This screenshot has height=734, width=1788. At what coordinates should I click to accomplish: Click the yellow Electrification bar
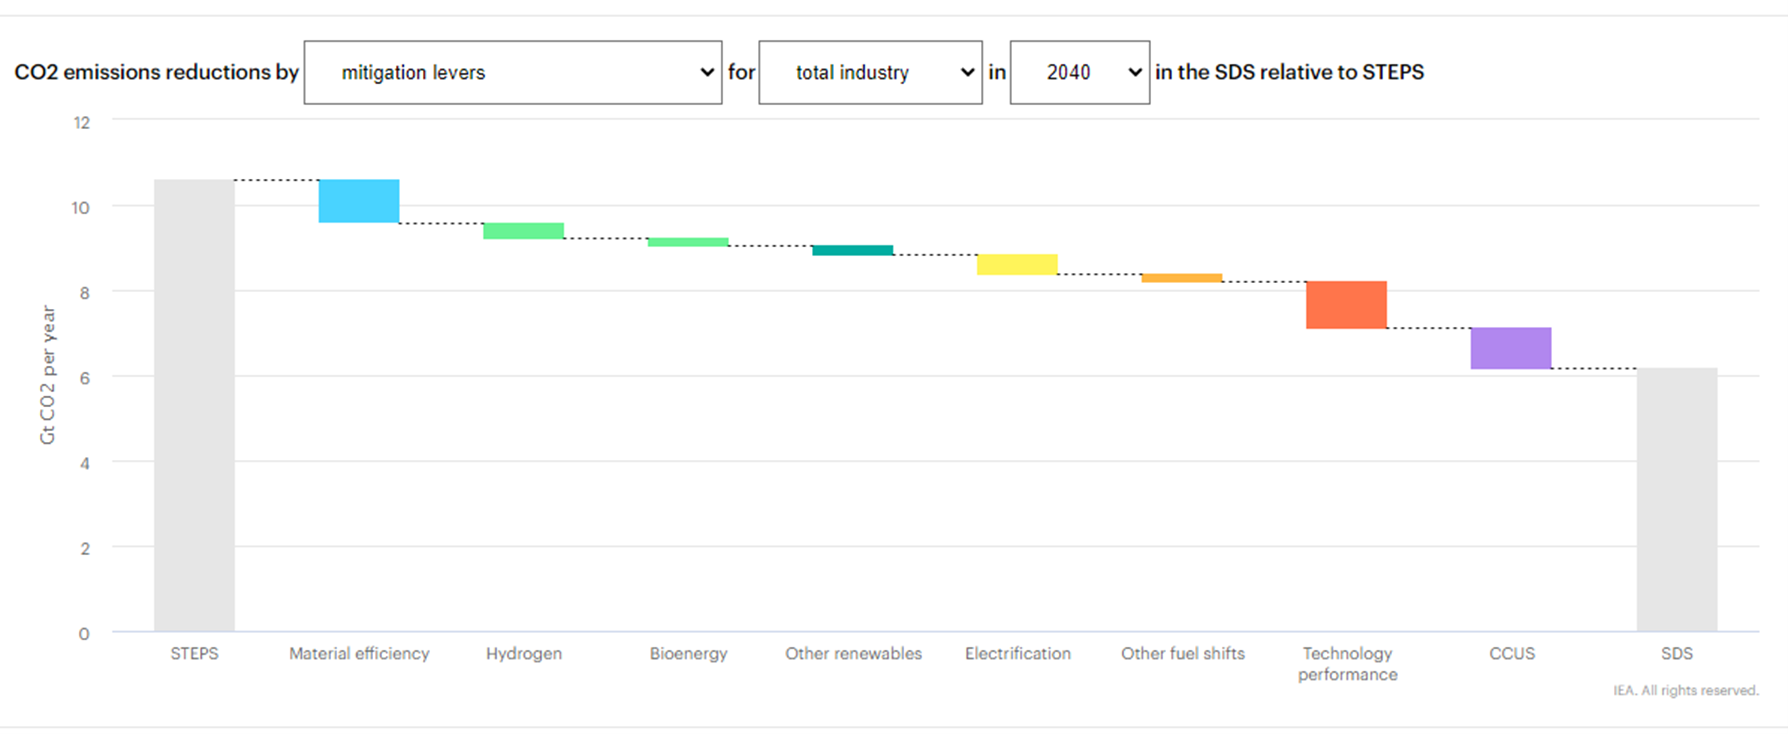pyautogui.click(x=1017, y=264)
